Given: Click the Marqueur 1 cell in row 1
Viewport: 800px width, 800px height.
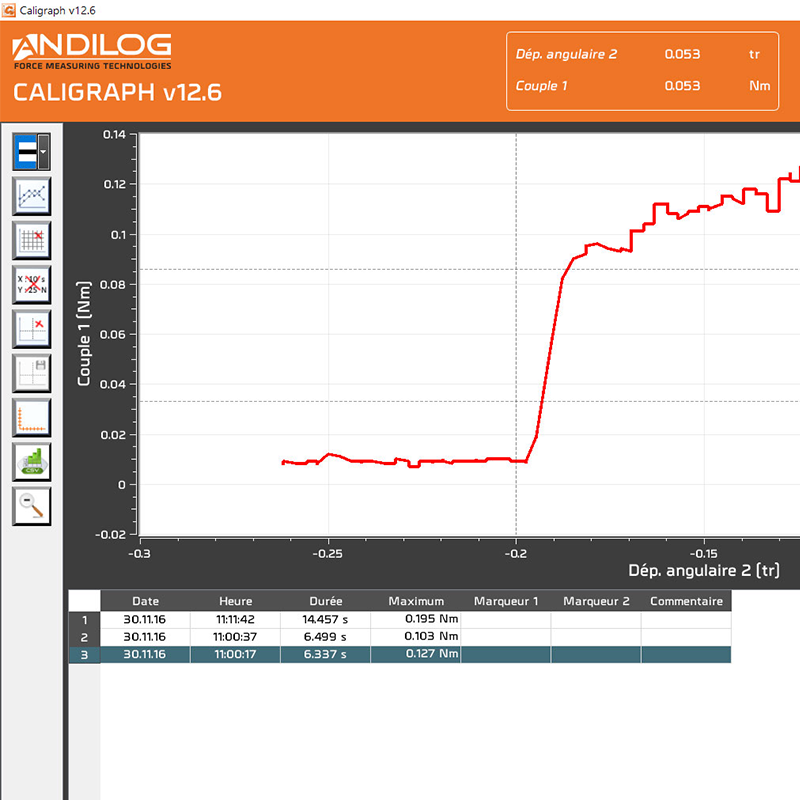Looking at the screenshot, I should (505, 619).
